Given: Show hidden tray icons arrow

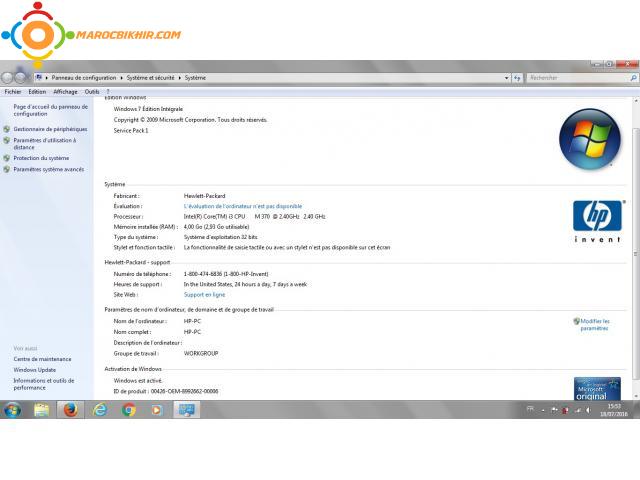Looking at the screenshot, I should (543, 410).
